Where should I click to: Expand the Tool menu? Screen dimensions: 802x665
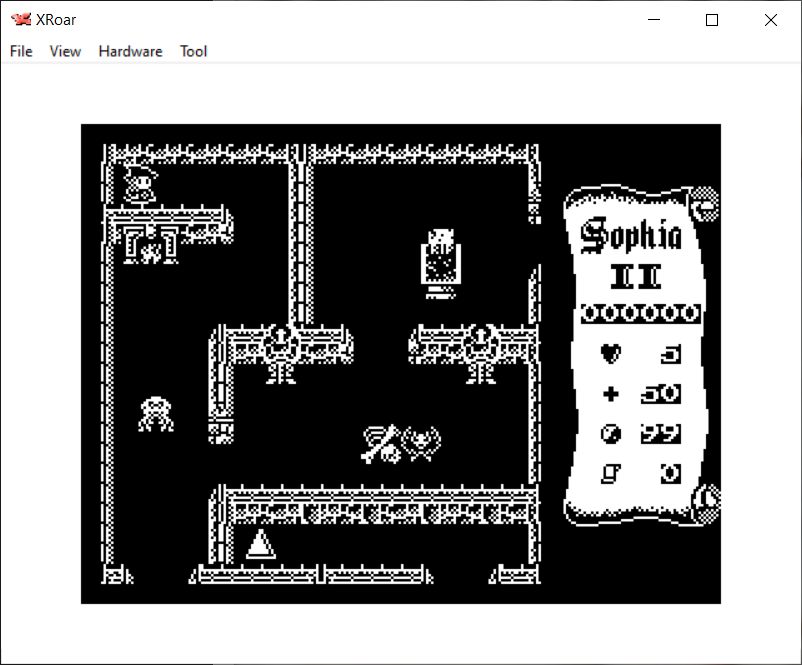pos(193,51)
